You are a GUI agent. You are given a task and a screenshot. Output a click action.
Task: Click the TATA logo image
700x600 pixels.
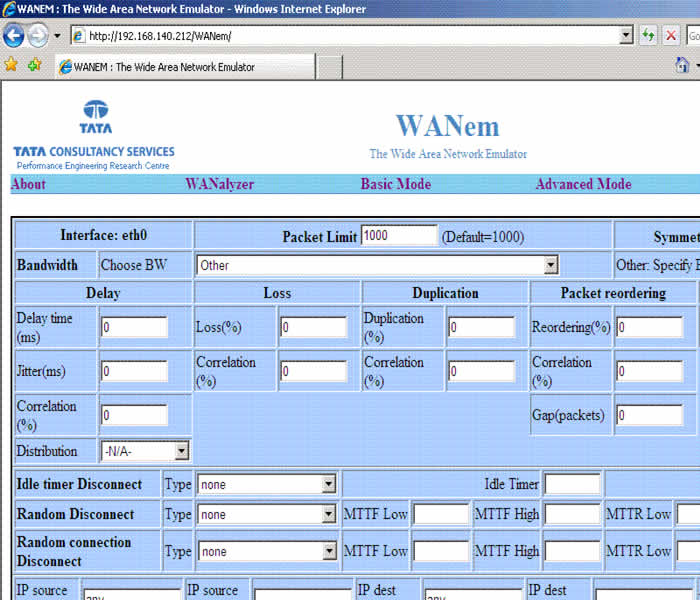(x=95, y=117)
